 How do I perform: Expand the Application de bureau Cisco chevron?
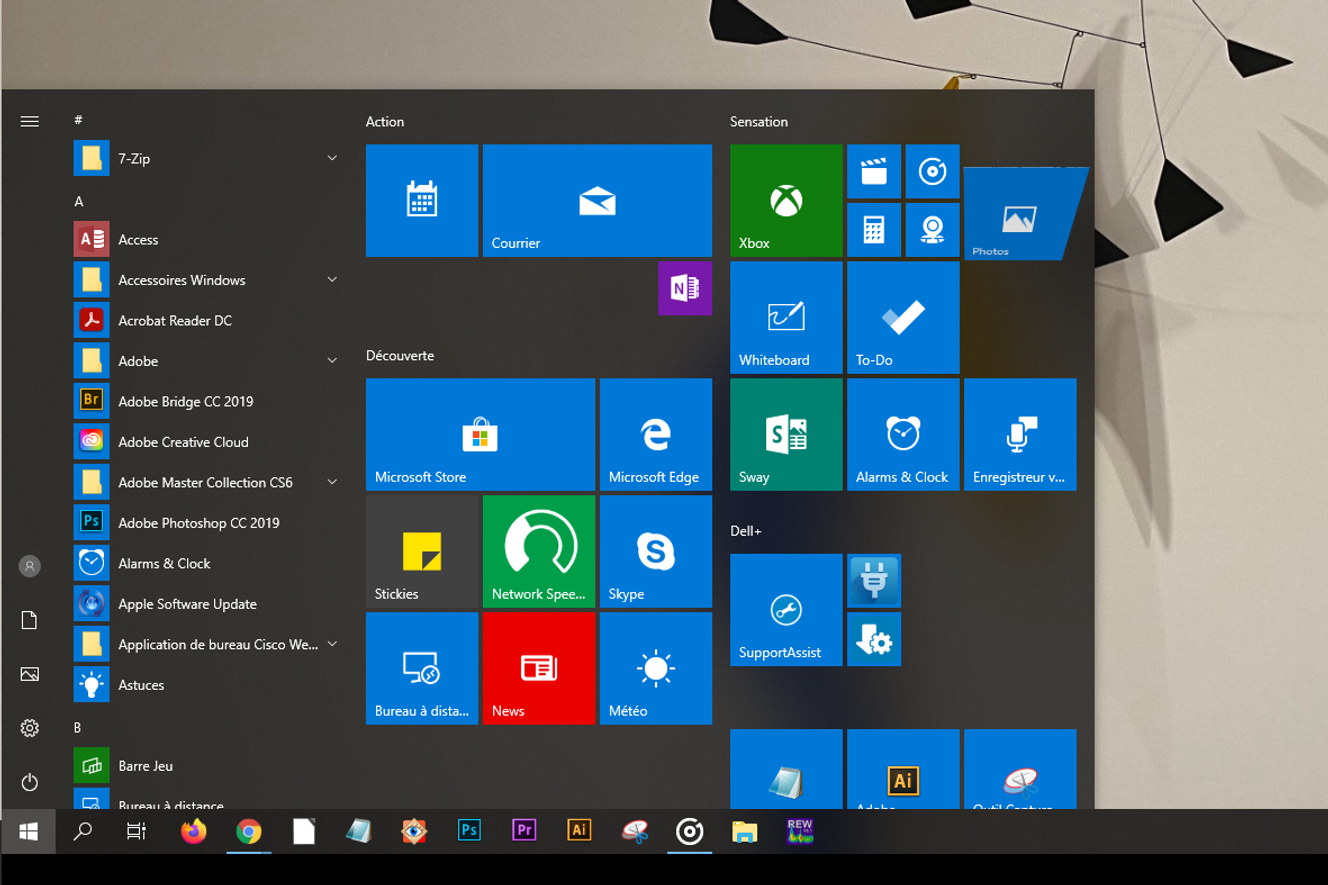click(x=332, y=644)
